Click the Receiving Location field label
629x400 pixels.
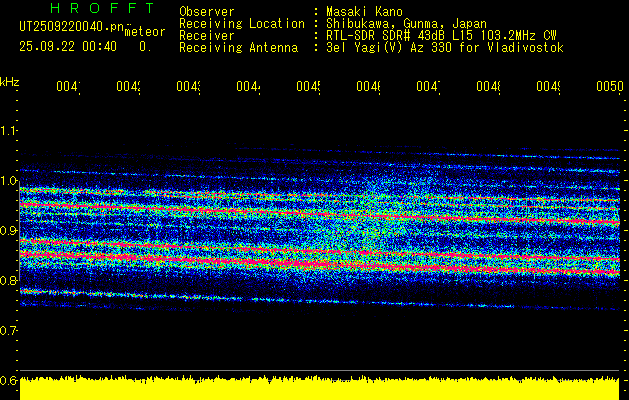pyautogui.click(x=240, y=23)
